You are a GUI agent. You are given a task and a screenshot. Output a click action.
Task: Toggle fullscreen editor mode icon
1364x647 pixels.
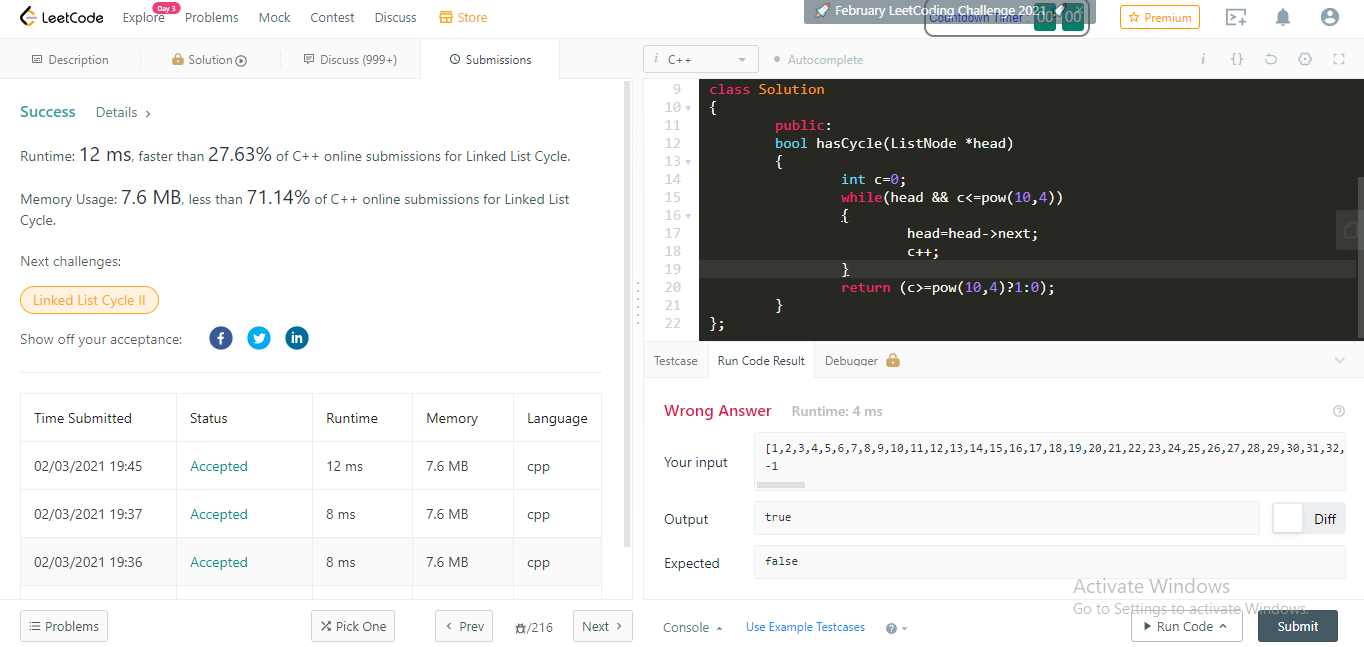(x=1339, y=60)
